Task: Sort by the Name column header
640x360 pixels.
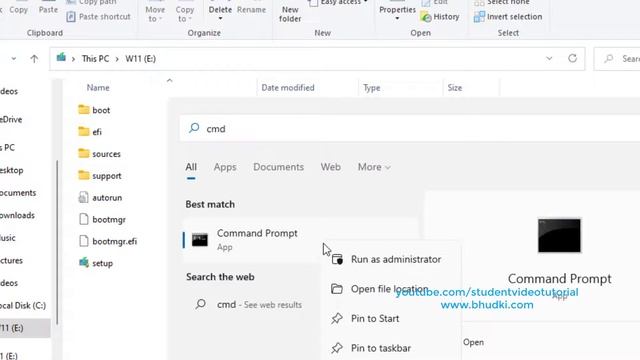Action: pos(98,87)
